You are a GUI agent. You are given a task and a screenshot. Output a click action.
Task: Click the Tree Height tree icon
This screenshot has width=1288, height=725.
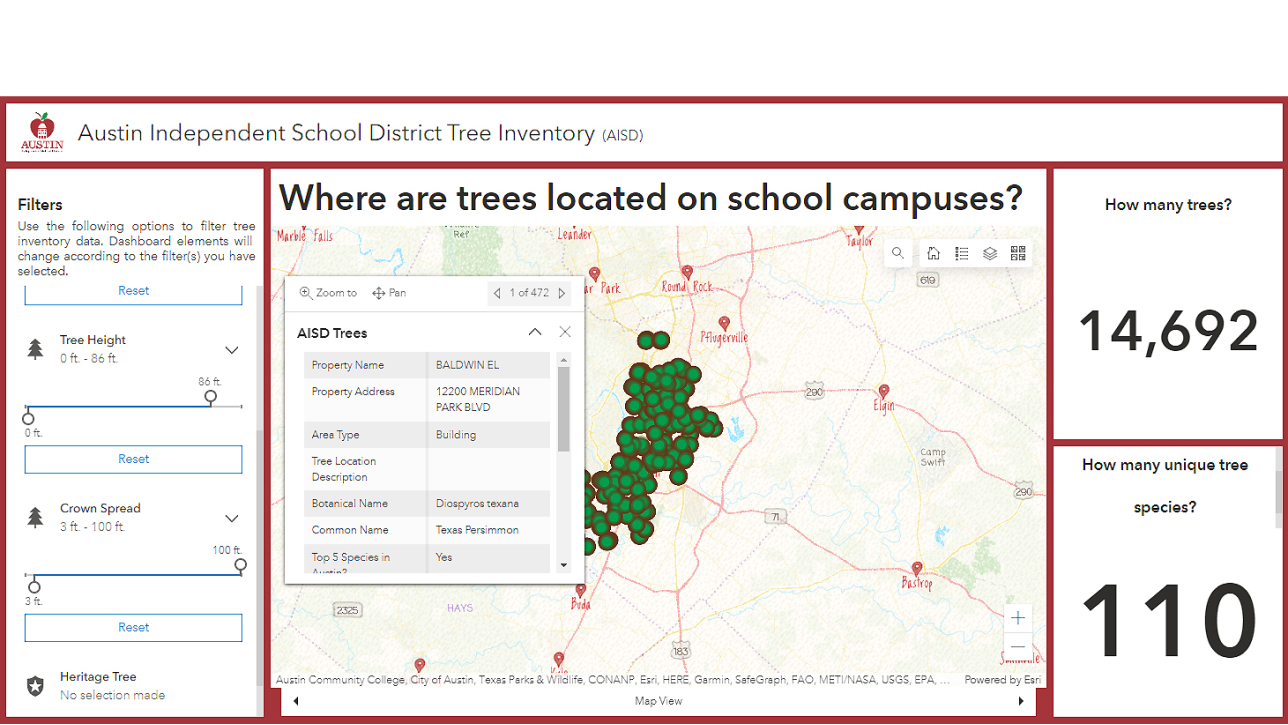click(x=36, y=349)
